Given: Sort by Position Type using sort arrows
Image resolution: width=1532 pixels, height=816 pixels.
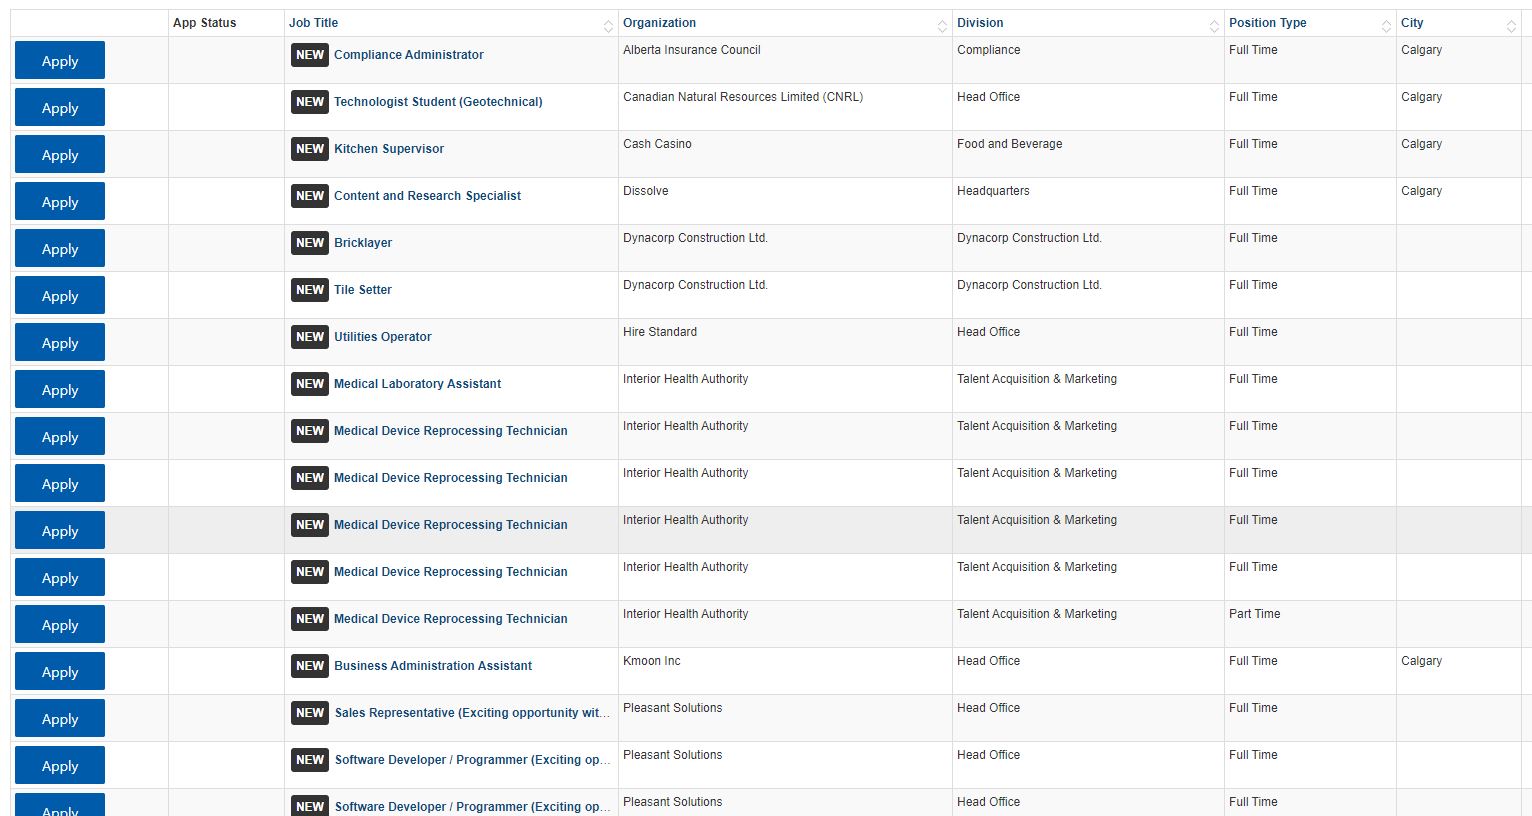Looking at the screenshot, I should coord(1386,26).
